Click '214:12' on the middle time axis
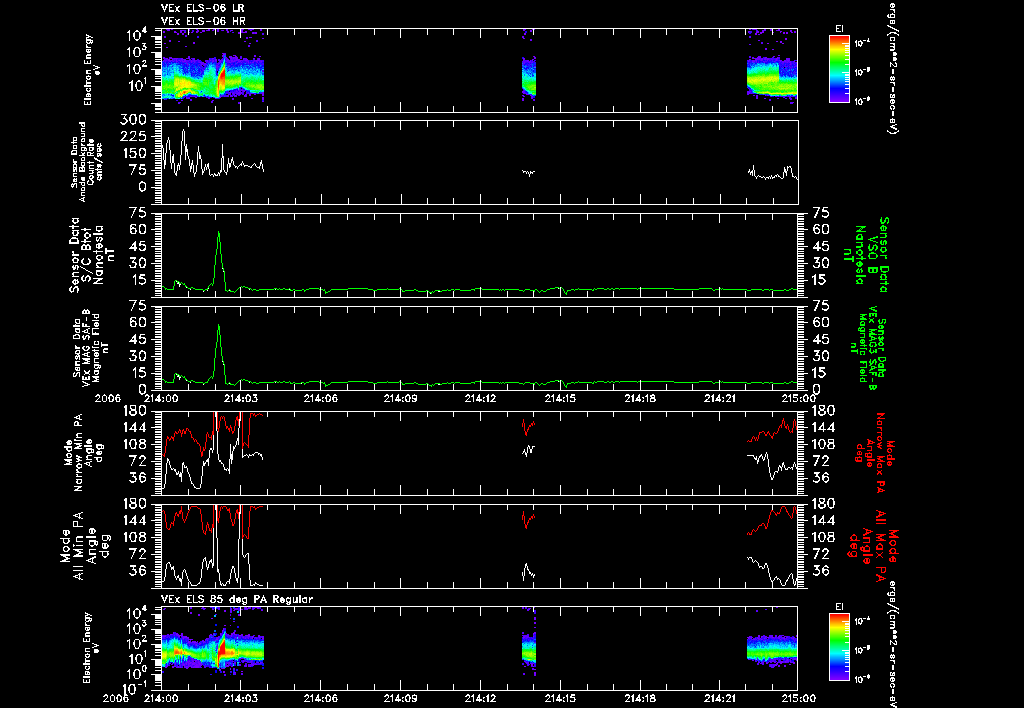 [480, 398]
